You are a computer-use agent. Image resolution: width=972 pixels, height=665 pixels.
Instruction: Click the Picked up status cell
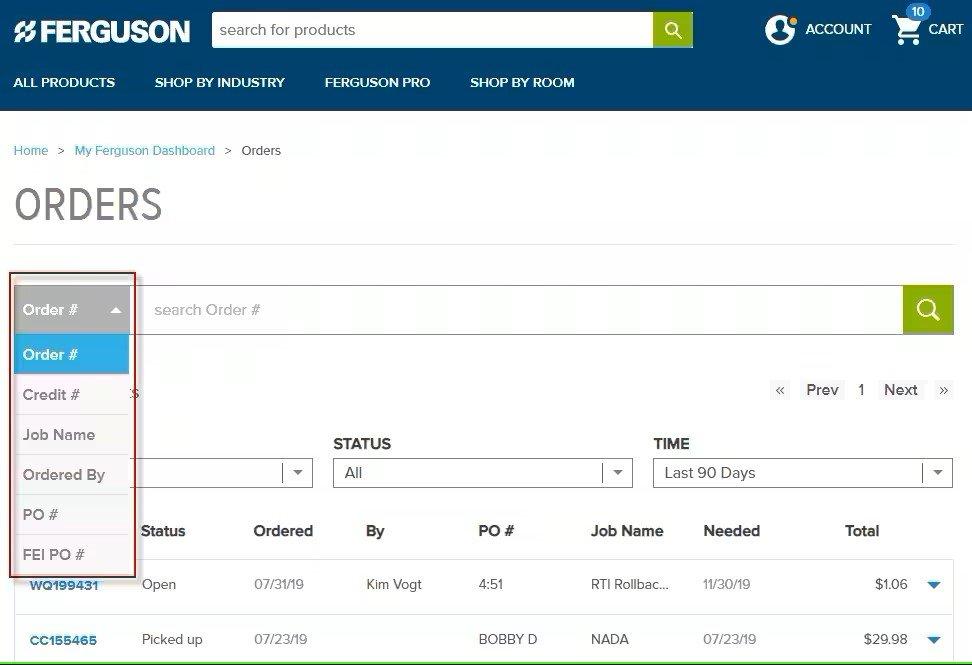coord(172,640)
